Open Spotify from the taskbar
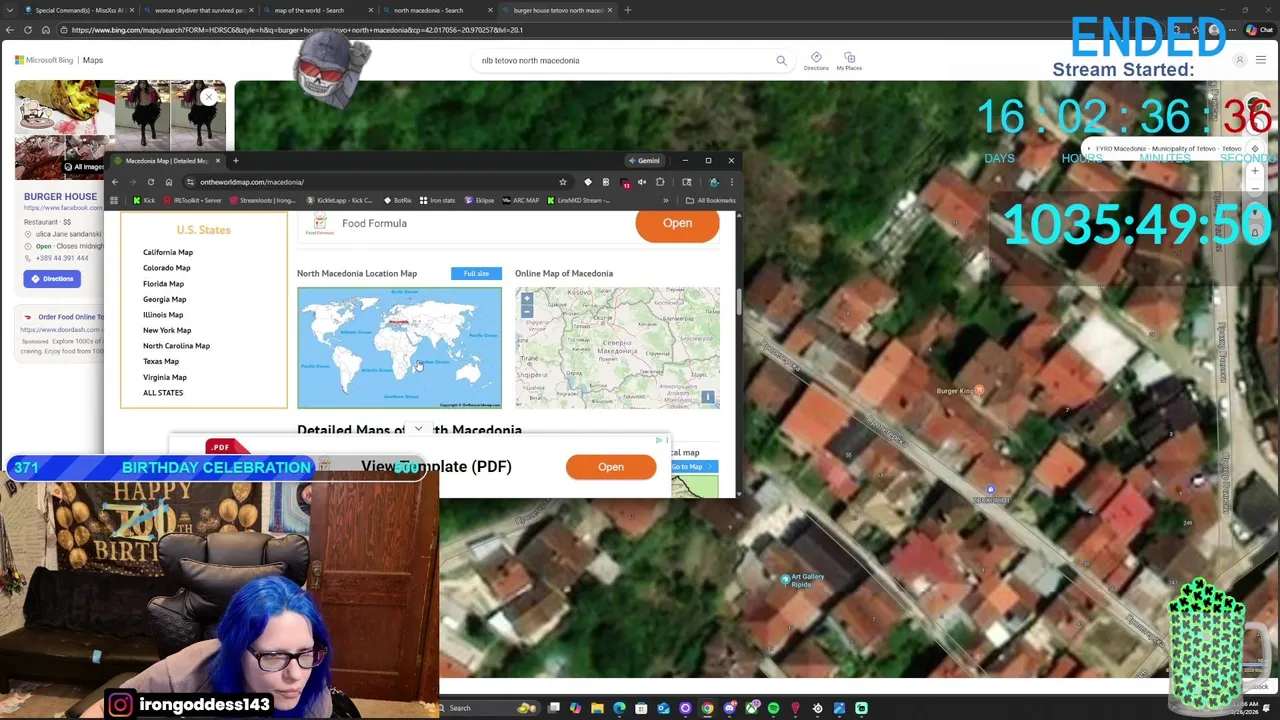 click(773, 708)
